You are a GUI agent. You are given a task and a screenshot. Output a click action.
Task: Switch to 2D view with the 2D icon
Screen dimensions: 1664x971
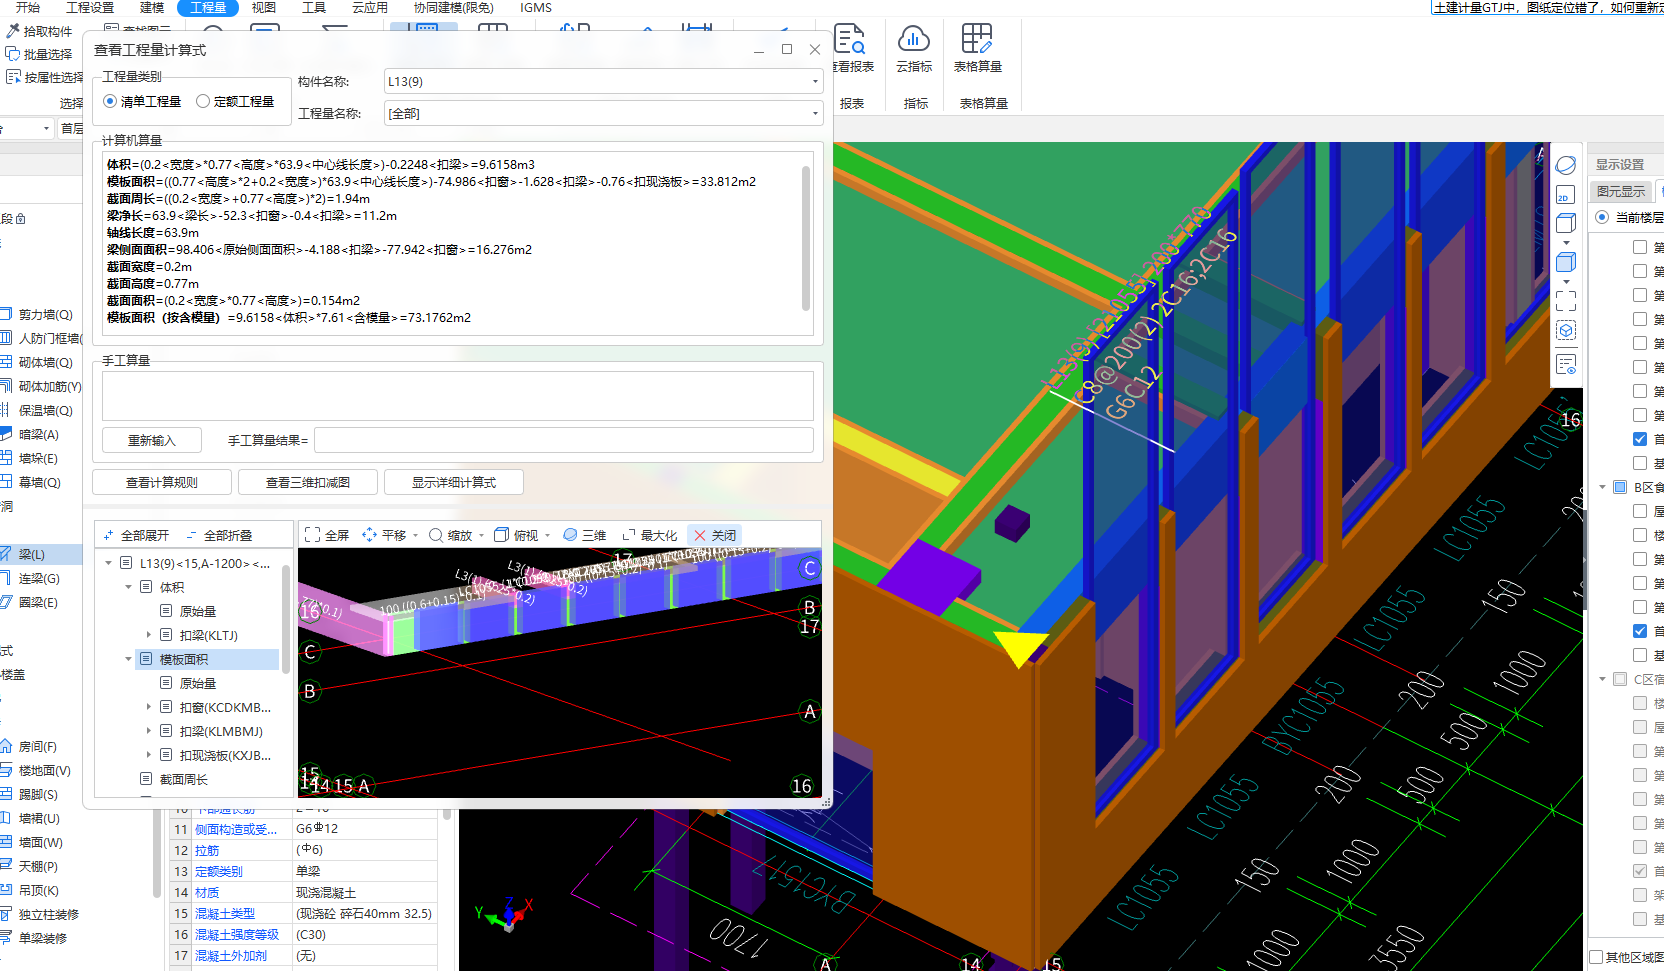(1566, 195)
